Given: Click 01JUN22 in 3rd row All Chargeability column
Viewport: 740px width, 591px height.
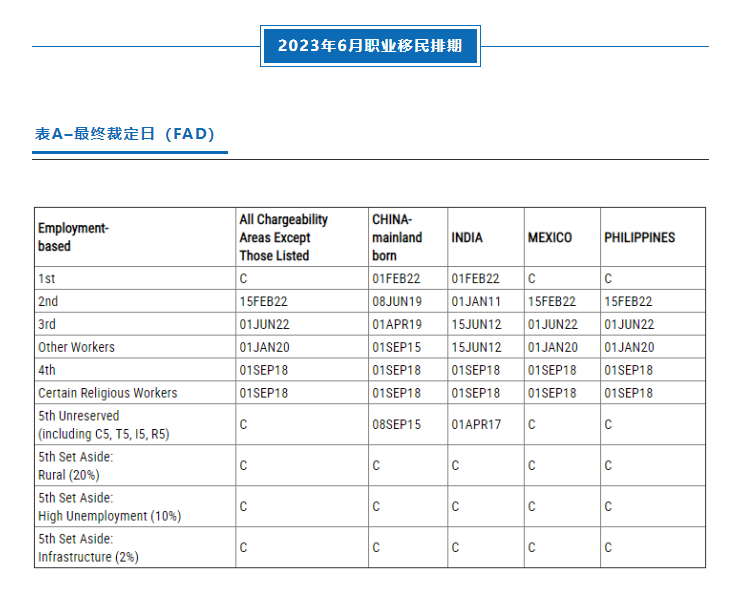Looking at the screenshot, I should 264,324.
